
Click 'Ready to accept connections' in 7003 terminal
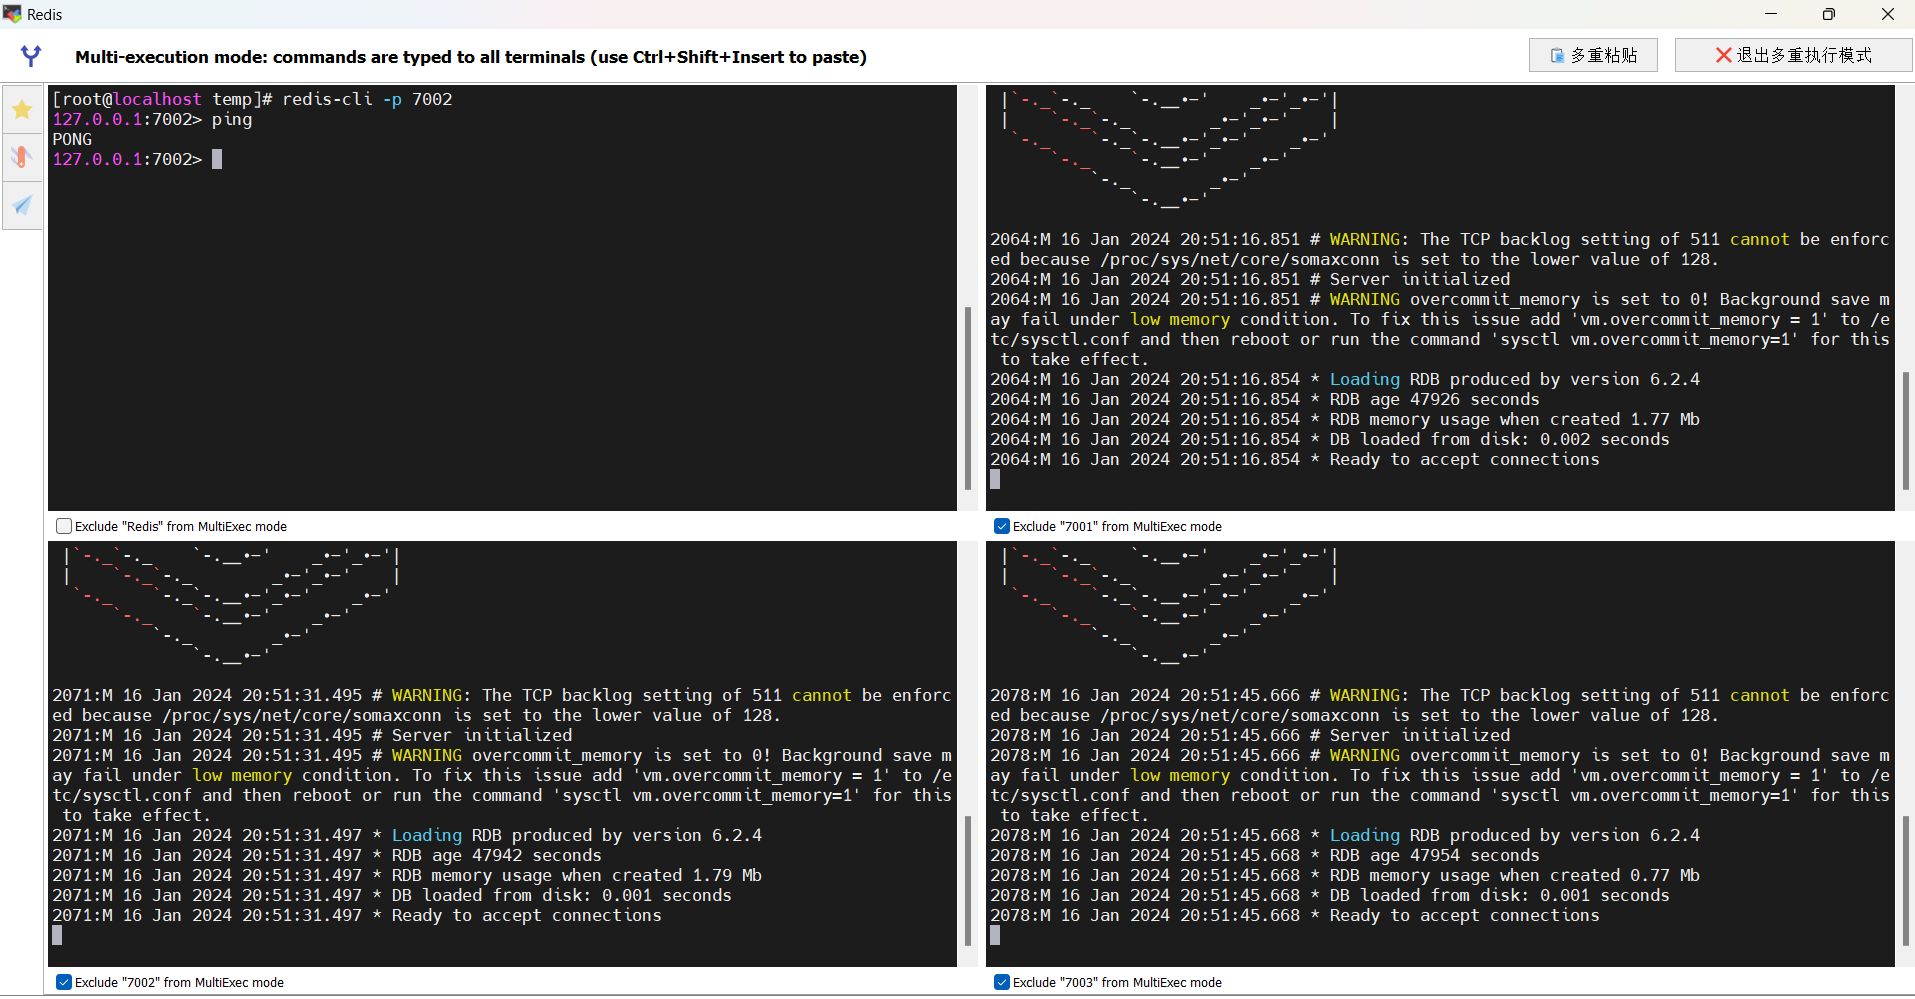[1464, 915]
